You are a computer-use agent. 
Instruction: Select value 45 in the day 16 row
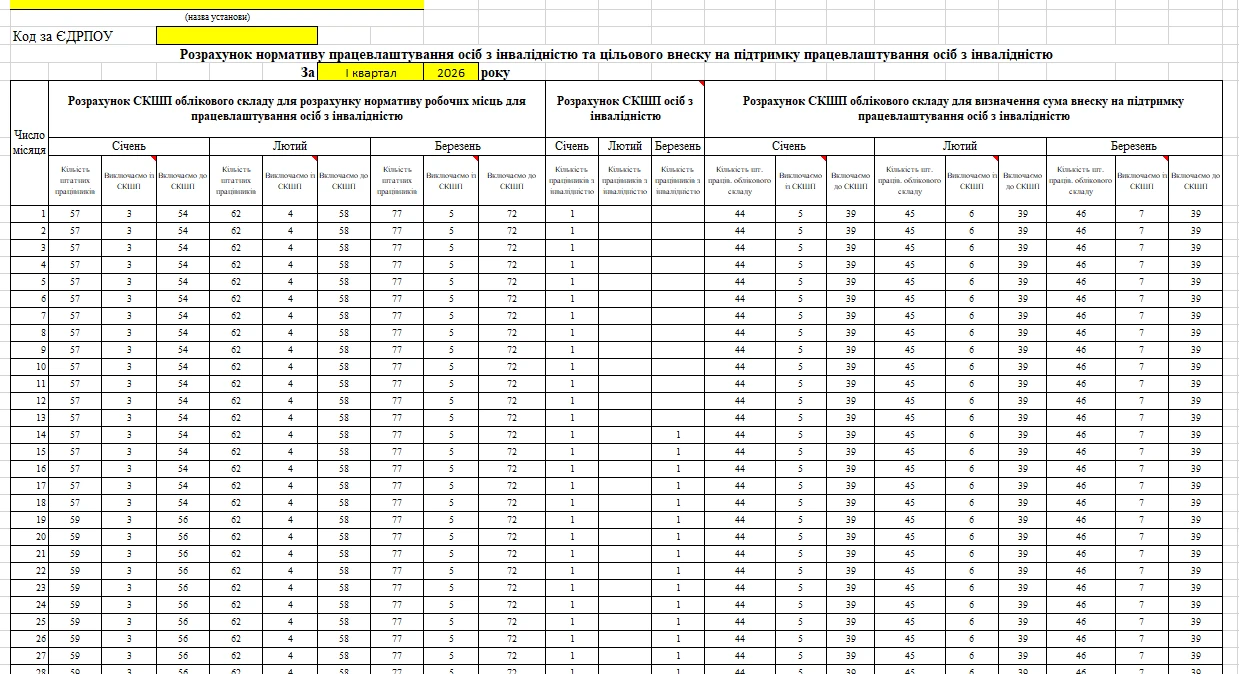point(910,469)
